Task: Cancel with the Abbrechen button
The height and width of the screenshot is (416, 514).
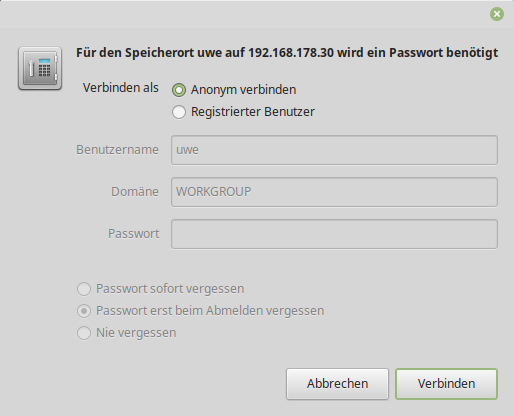Action: (x=337, y=384)
